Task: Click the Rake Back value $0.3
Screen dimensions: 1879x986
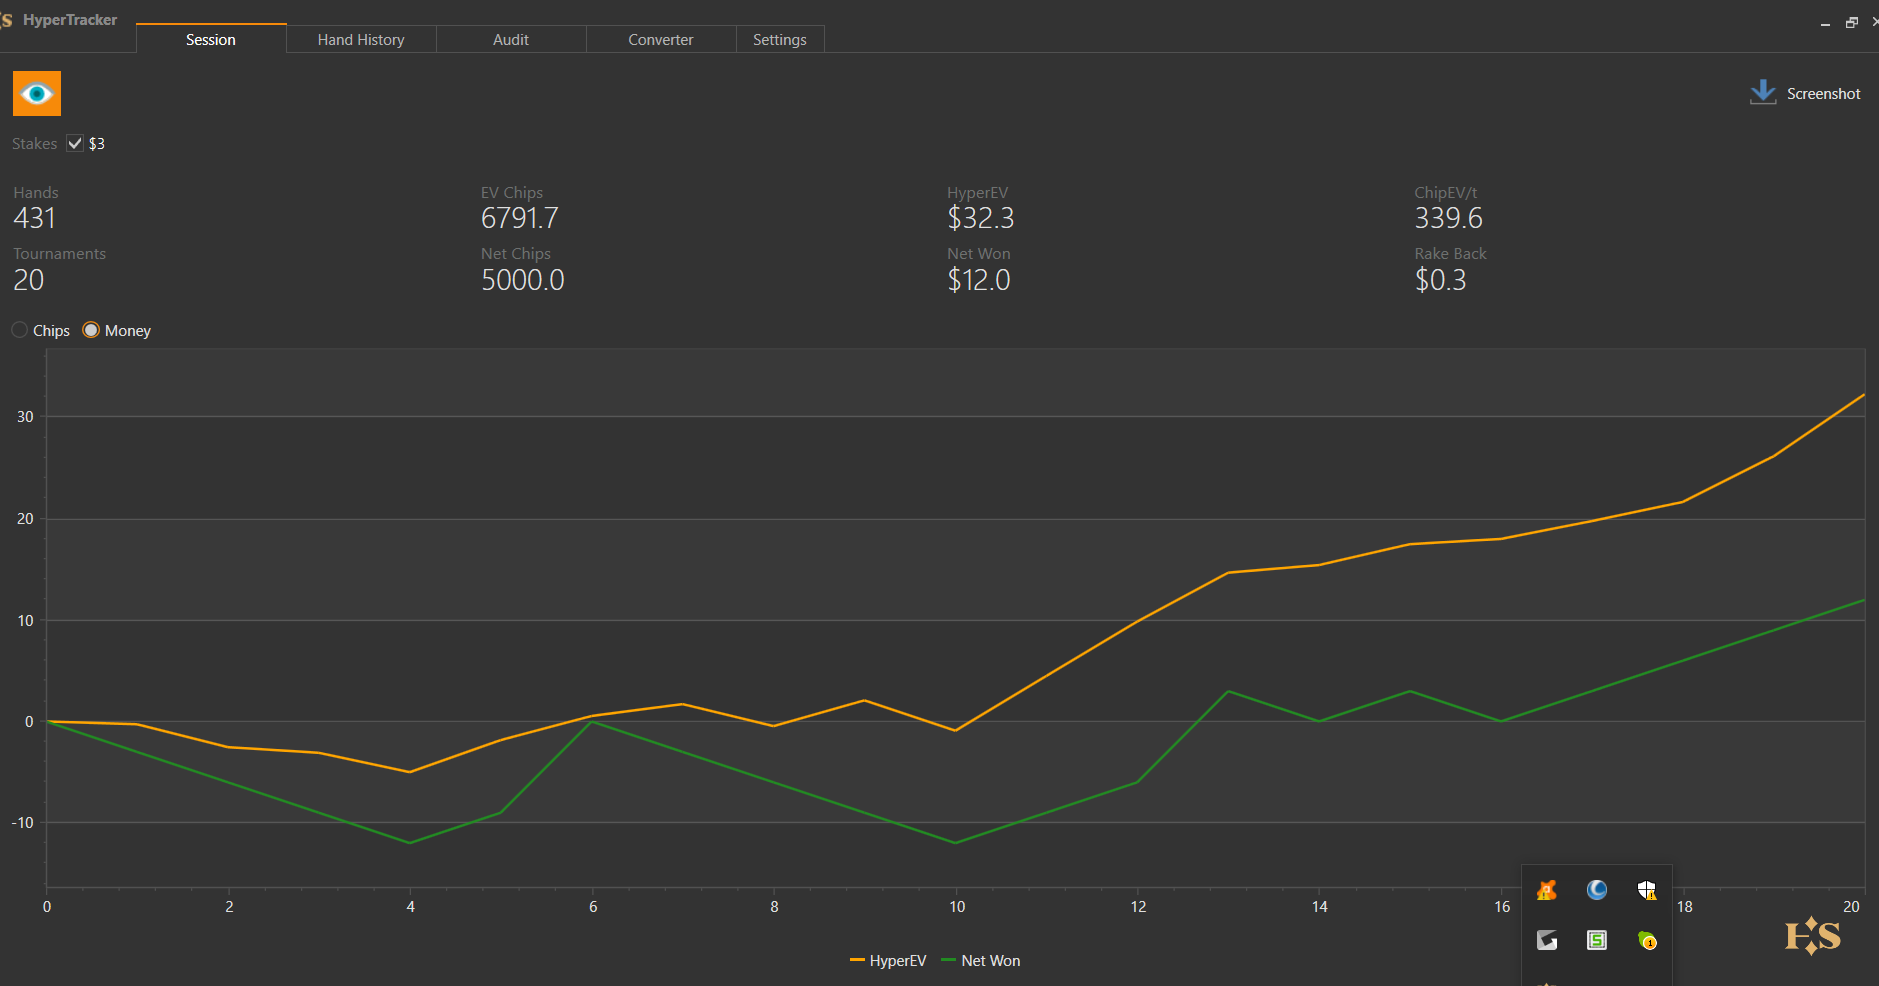Action: tap(1441, 280)
